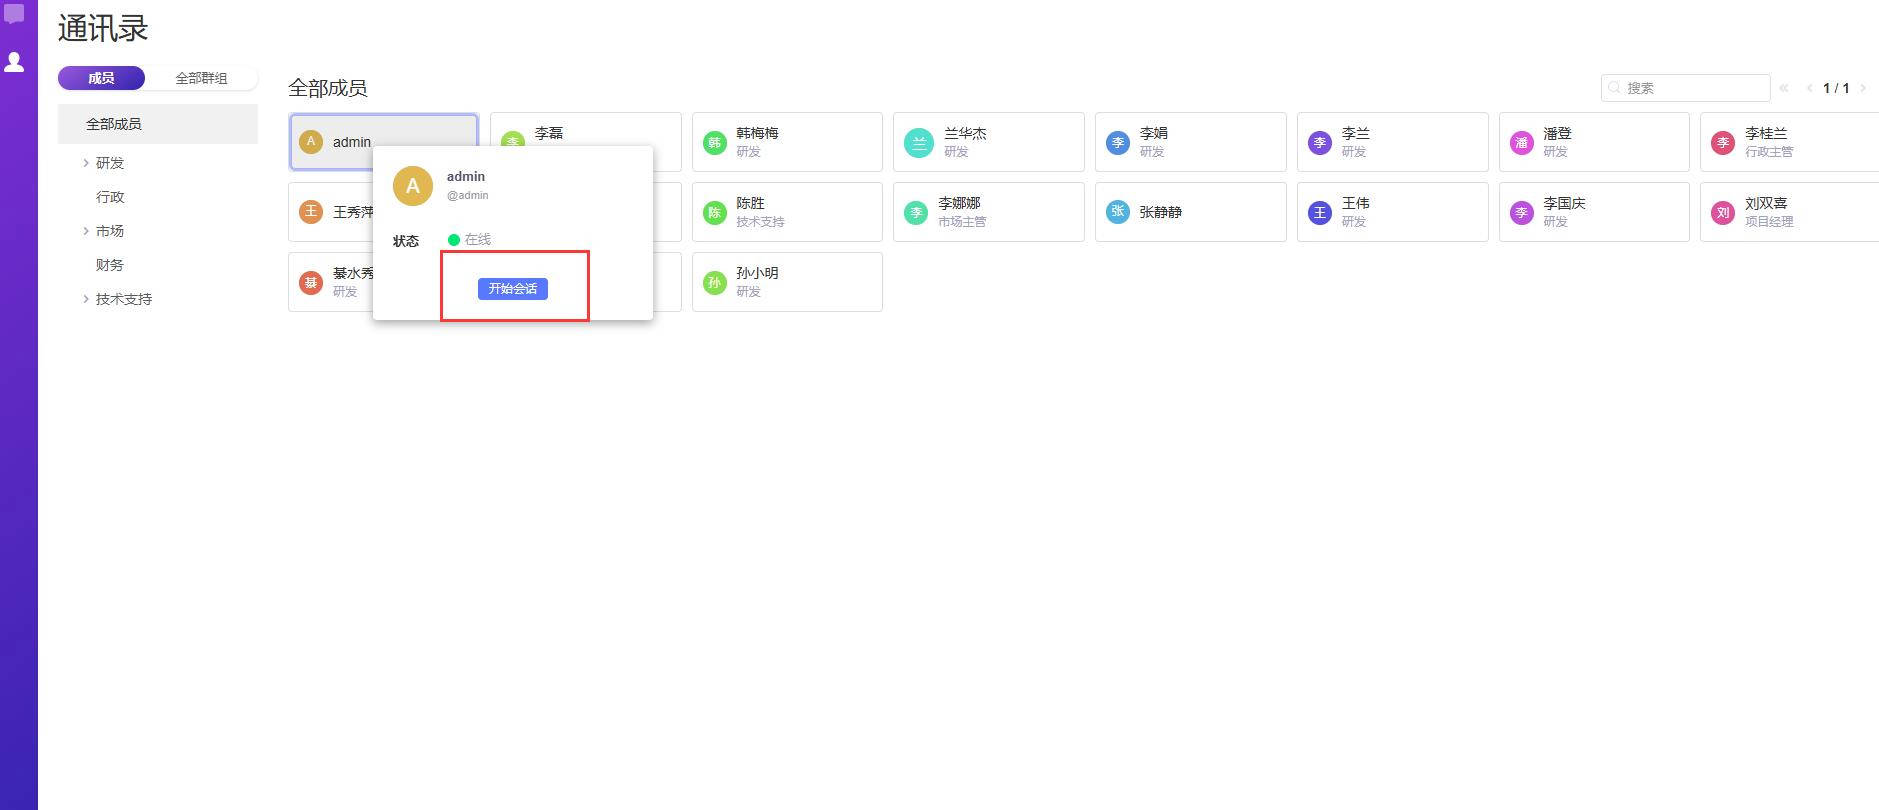Open 潘登's magenta avatar
1879x810 pixels.
[1521, 142]
